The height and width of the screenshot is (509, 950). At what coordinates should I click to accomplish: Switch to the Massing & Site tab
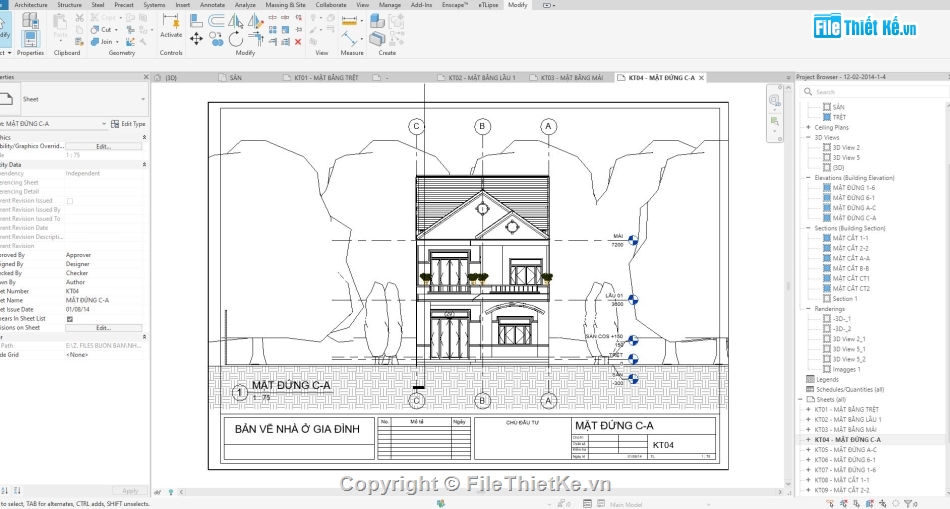(x=285, y=5)
